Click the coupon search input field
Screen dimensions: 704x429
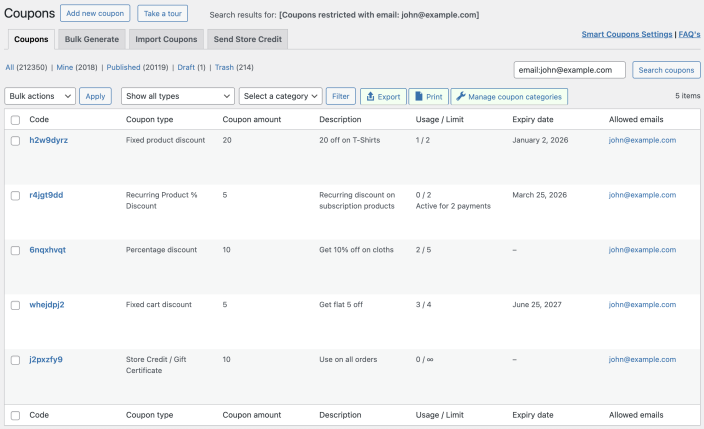pos(569,70)
